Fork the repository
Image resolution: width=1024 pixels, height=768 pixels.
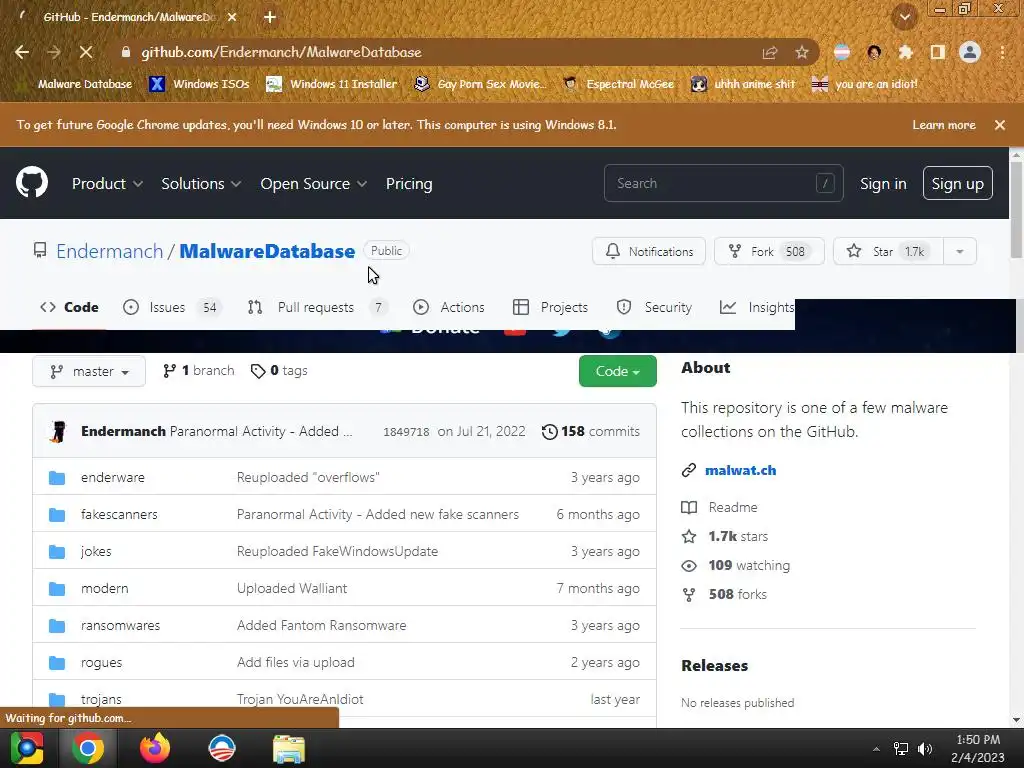pos(769,251)
